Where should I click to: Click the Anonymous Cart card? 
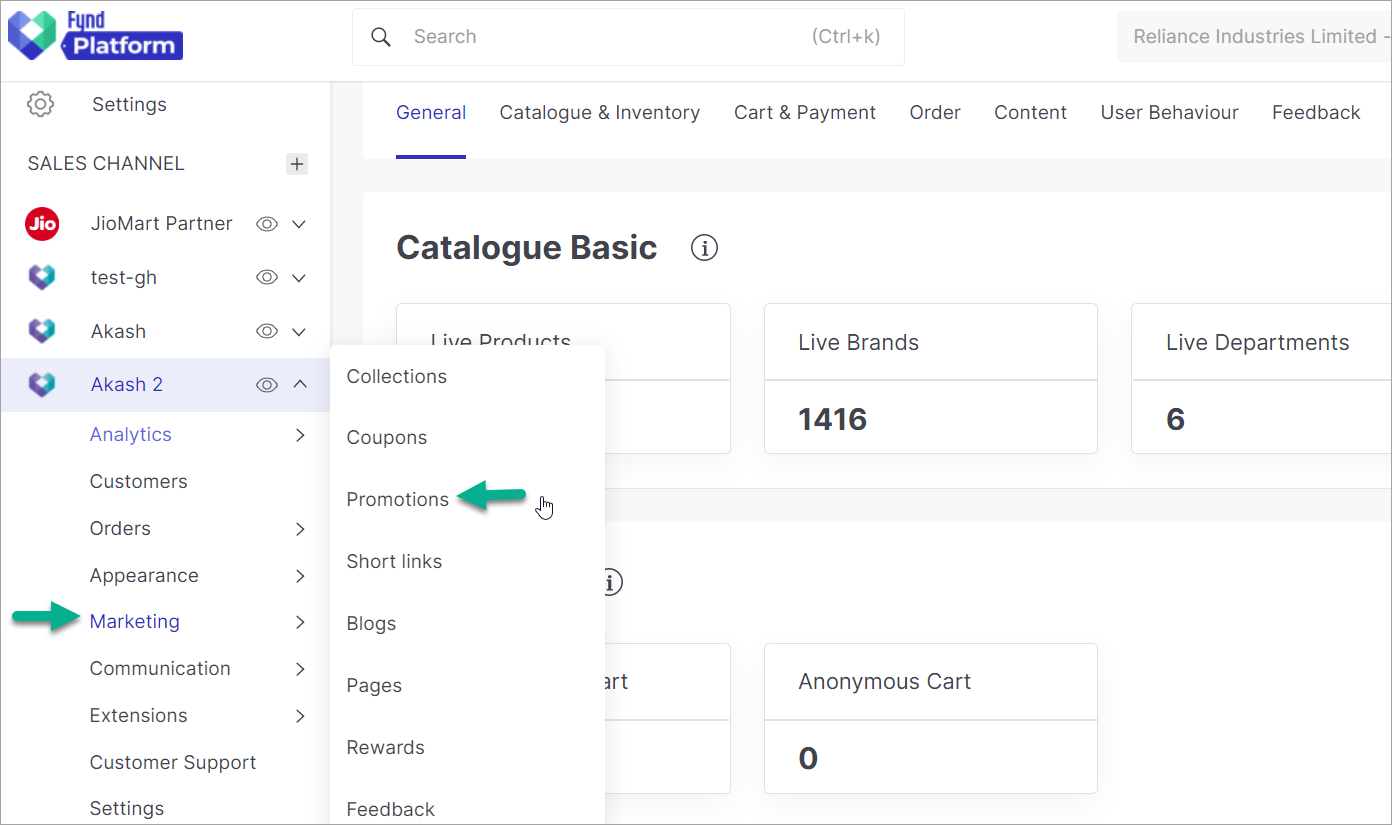(931, 718)
